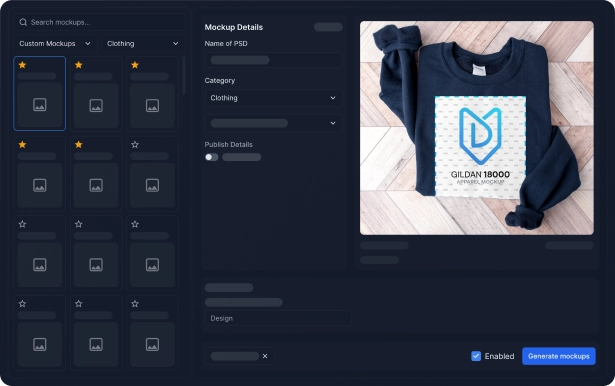Image resolution: width=615 pixels, height=386 pixels.
Task: Toggle the Publish Details switch
Action: pos(211,157)
